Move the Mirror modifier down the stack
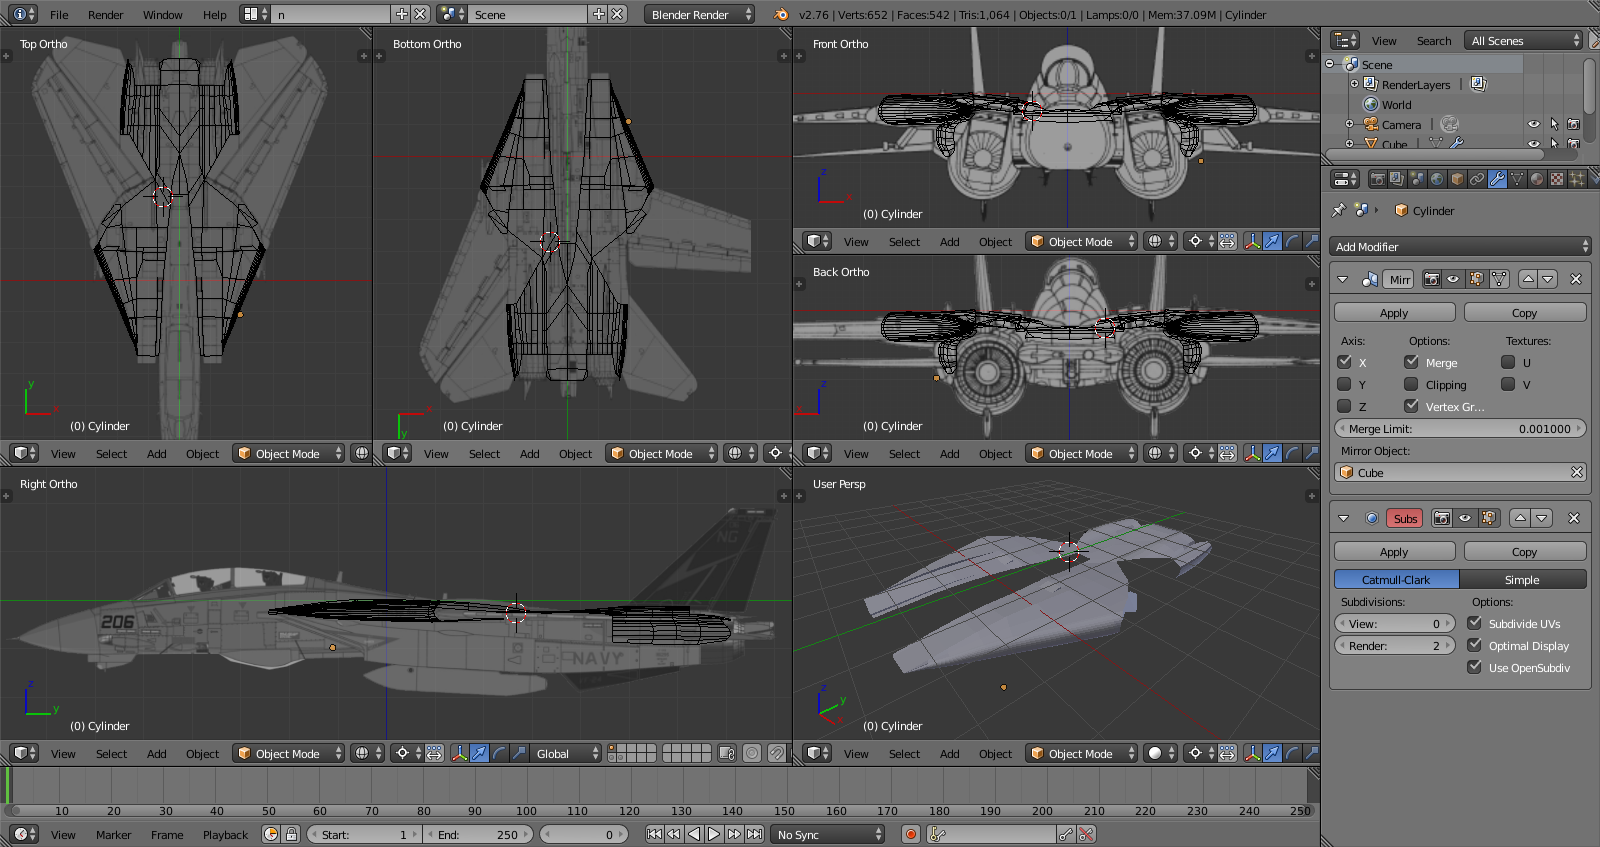This screenshot has height=847, width=1600. point(1548,279)
